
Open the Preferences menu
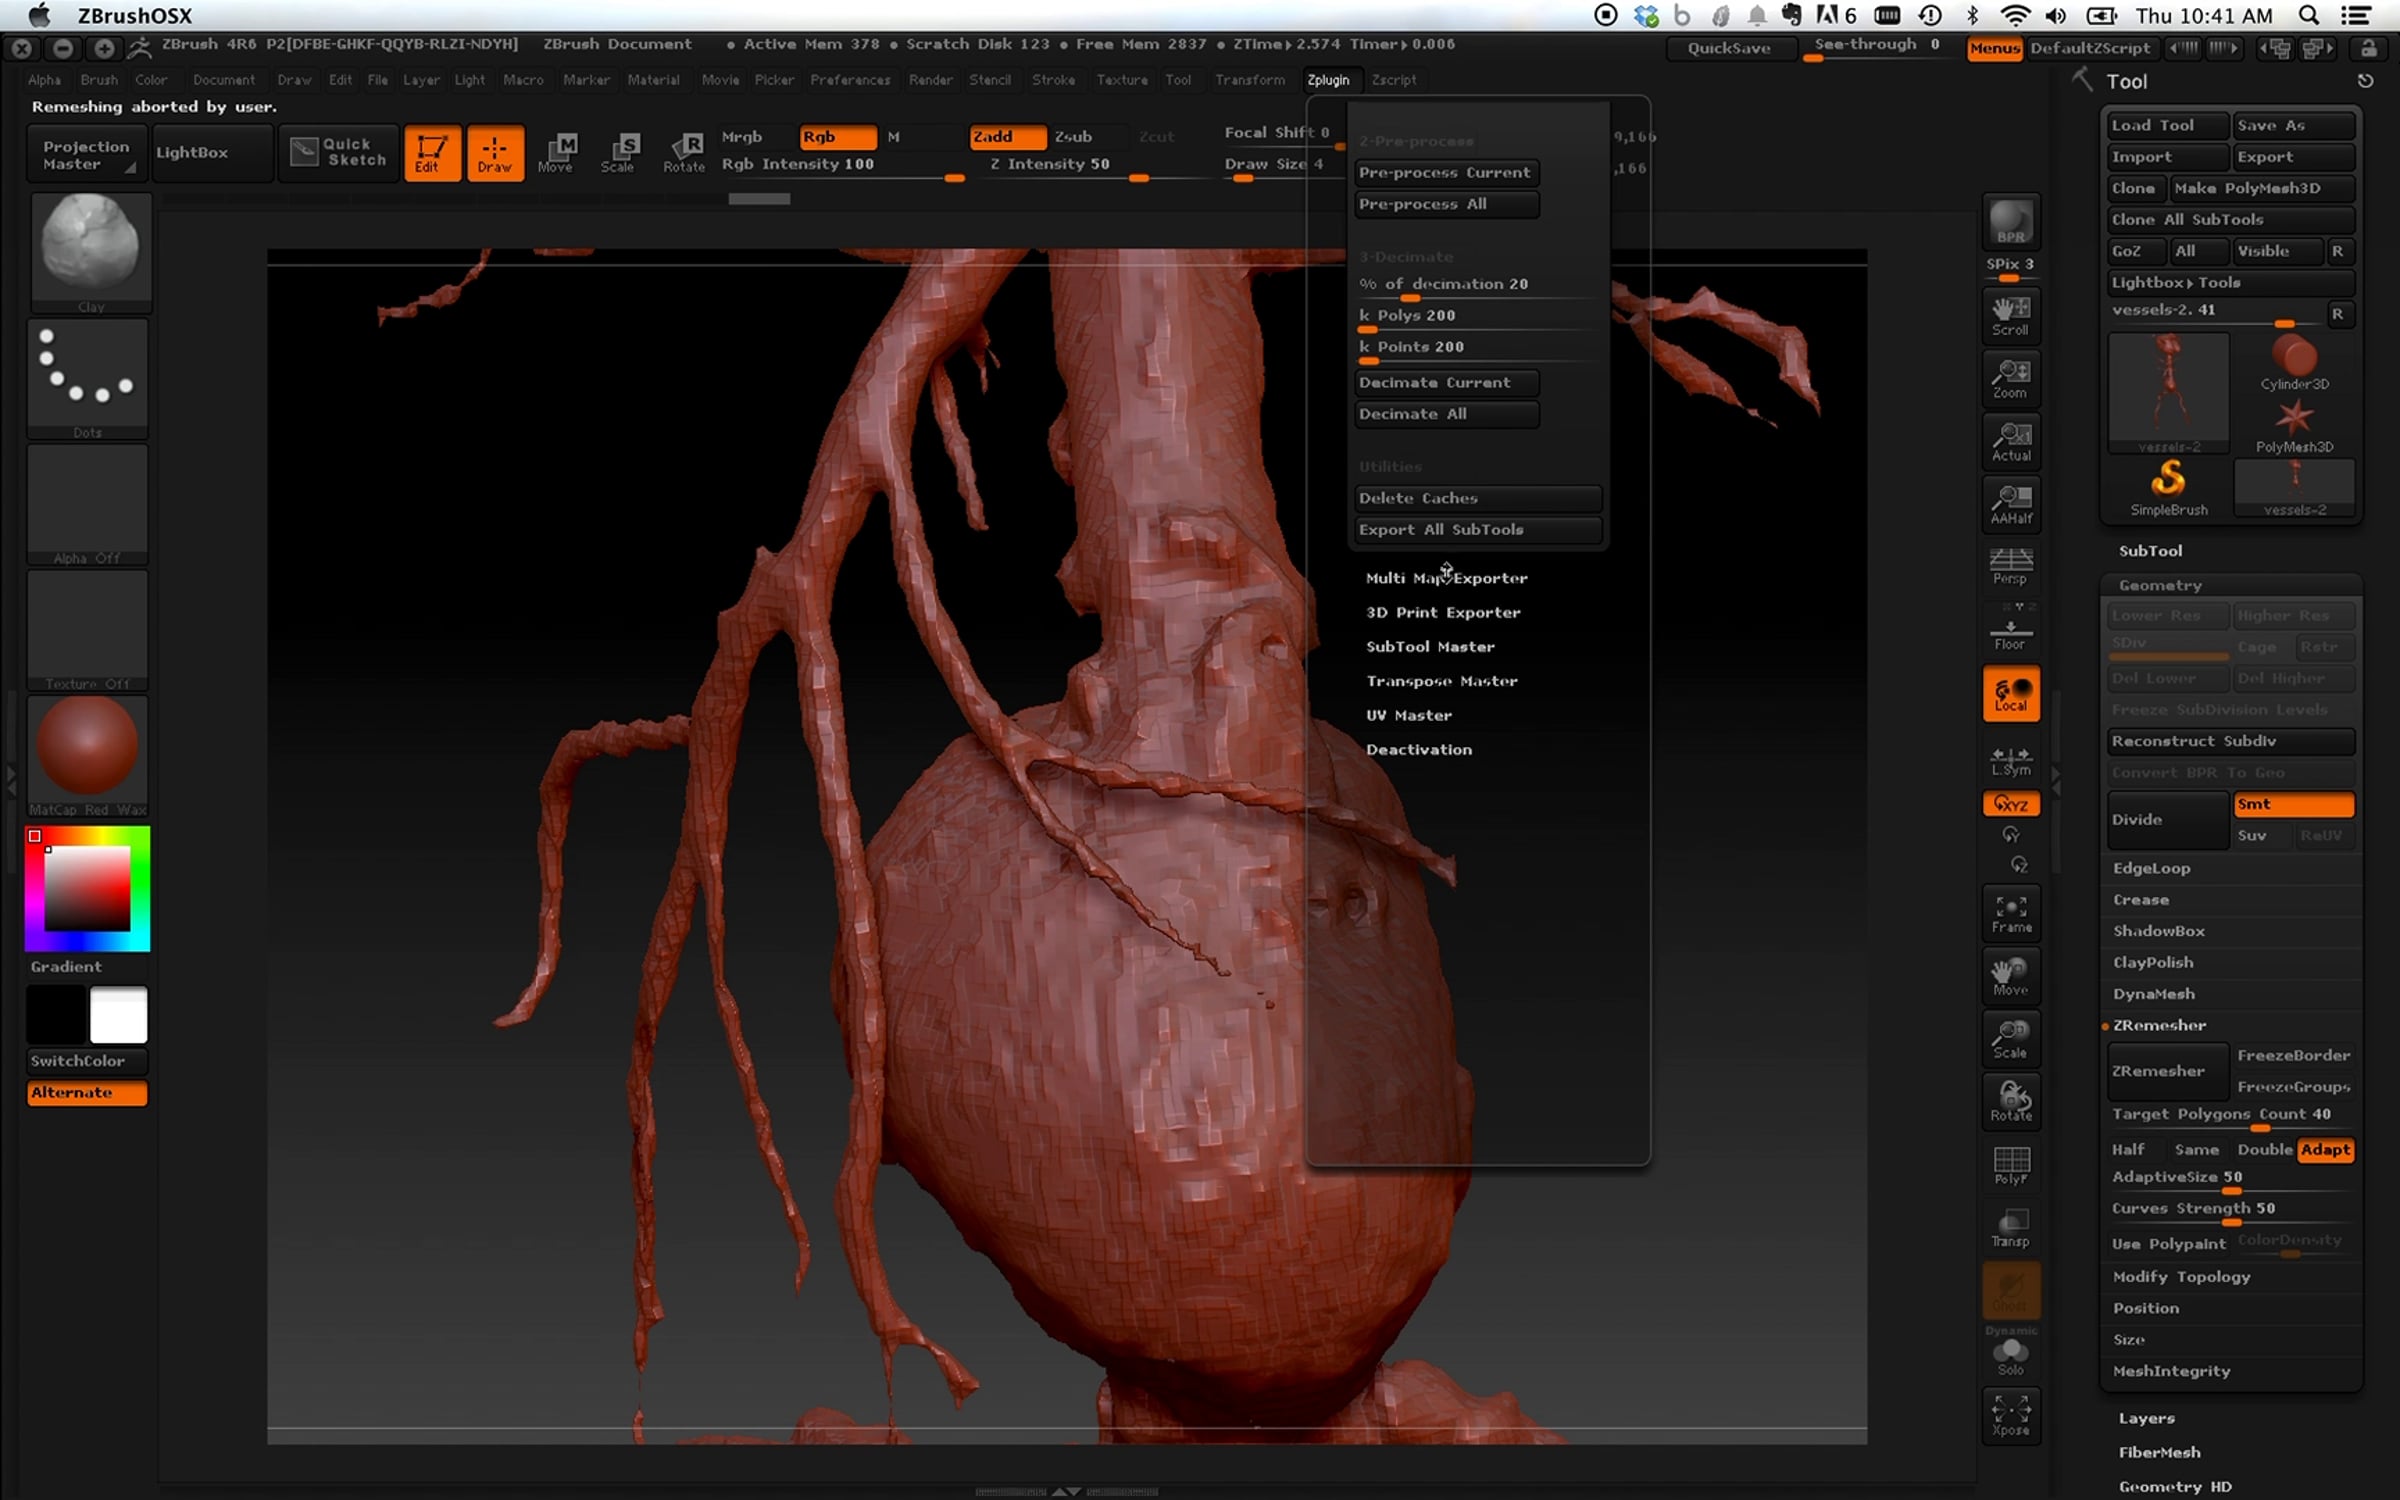[850, 80]
